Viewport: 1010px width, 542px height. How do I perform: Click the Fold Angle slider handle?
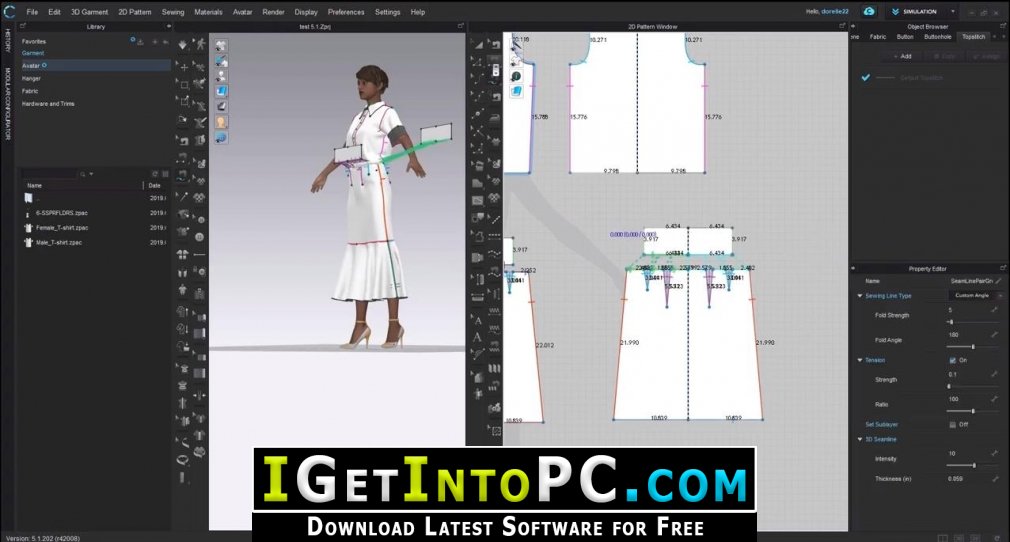coord(973,347)
